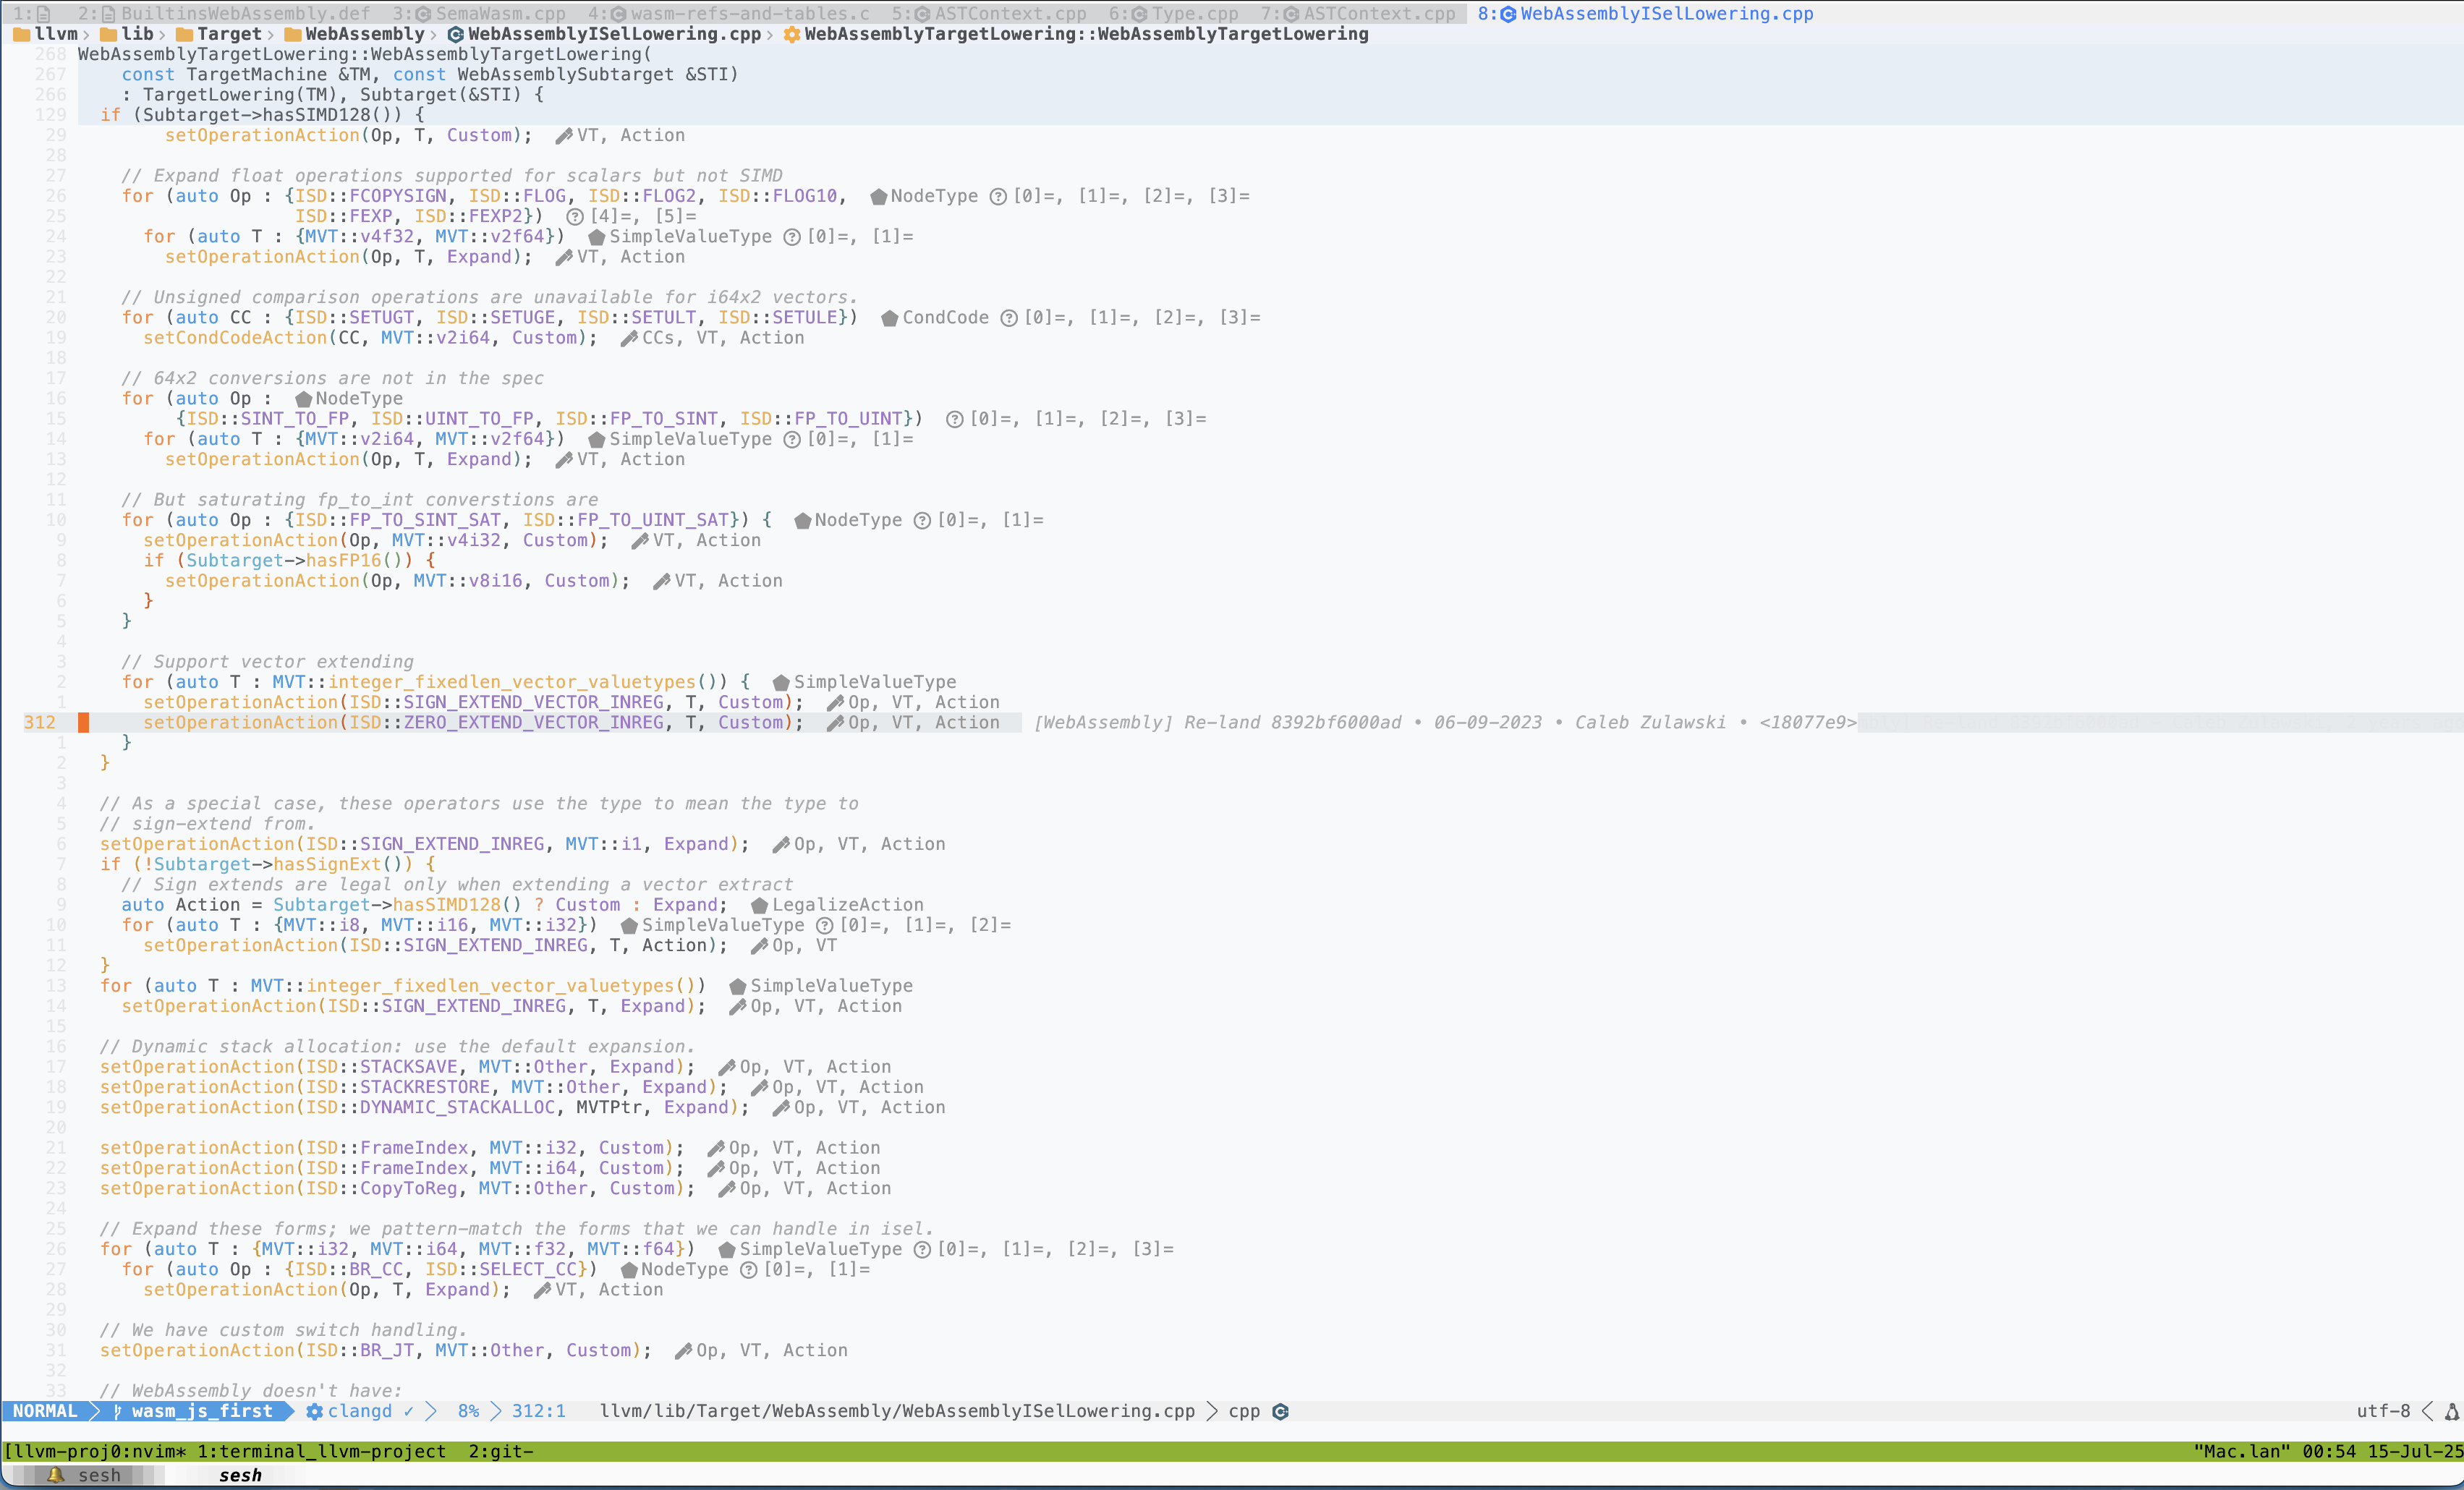
Task: Click the clangd LSP status label
Action: [360, 1411]
